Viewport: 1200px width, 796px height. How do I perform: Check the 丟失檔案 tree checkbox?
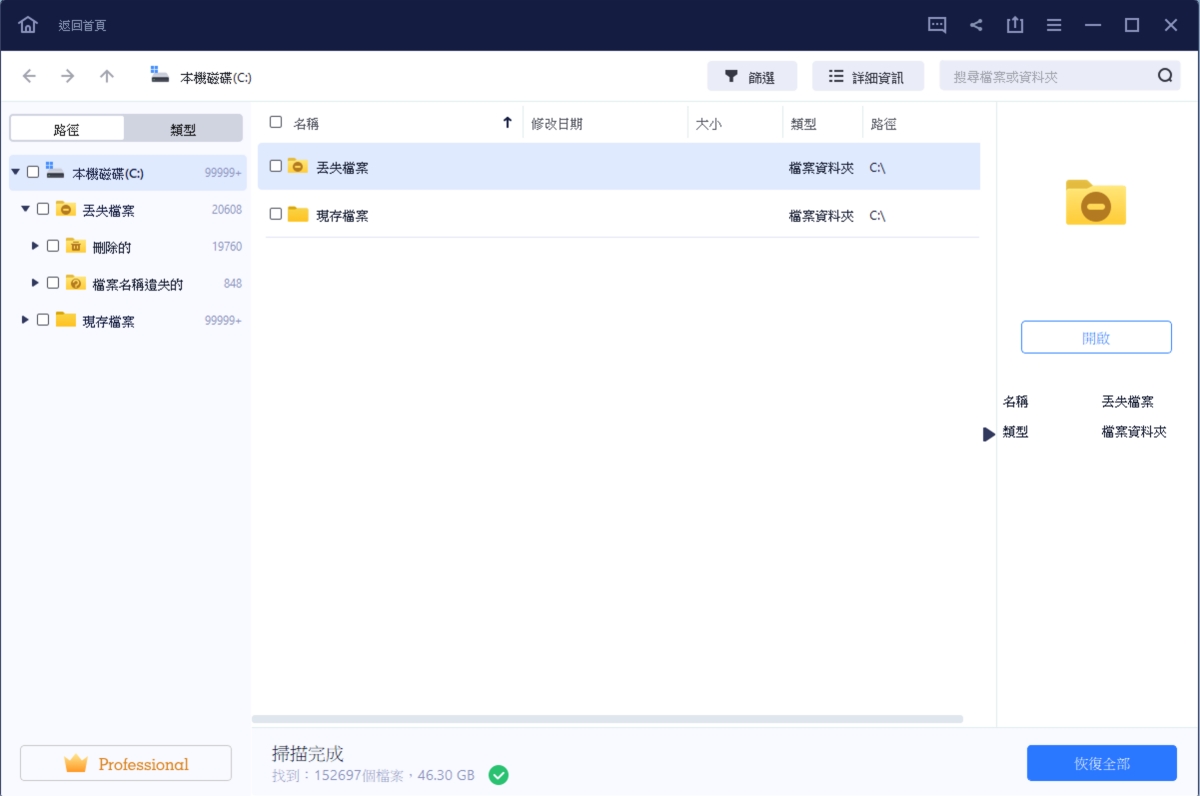click(x=43, y=209)
